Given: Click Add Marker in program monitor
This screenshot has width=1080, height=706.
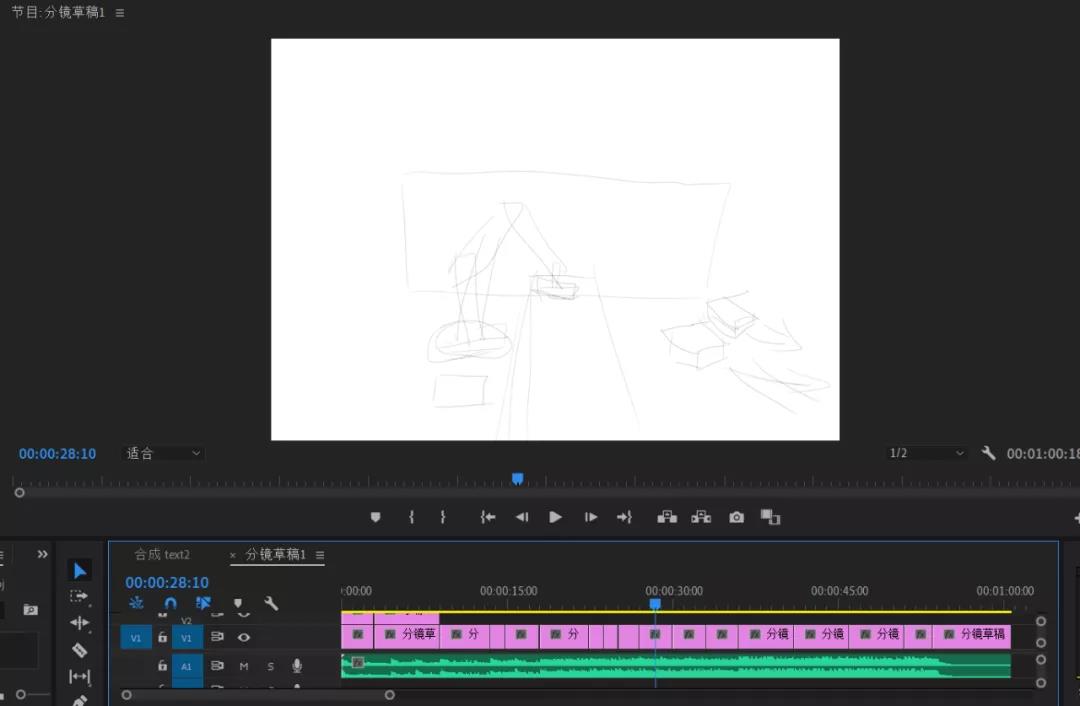Looking at the screenshot, I should coord(375,517).
